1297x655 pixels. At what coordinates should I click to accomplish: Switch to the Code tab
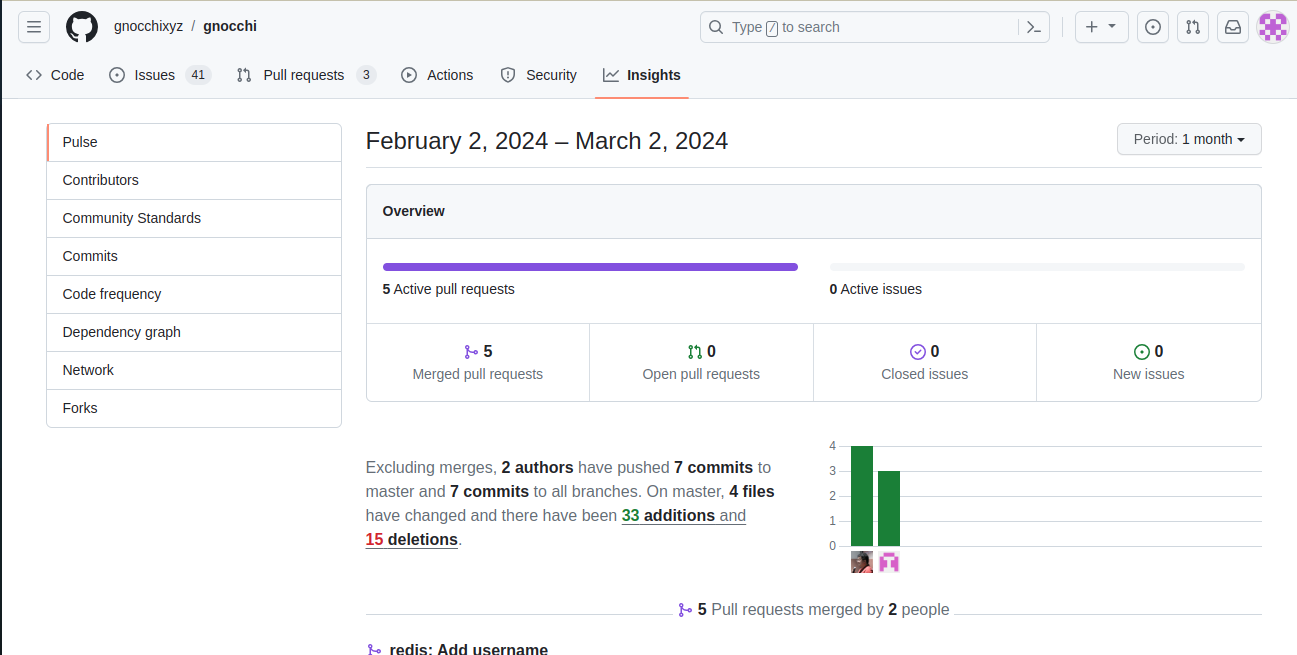(x=55, y=75)
